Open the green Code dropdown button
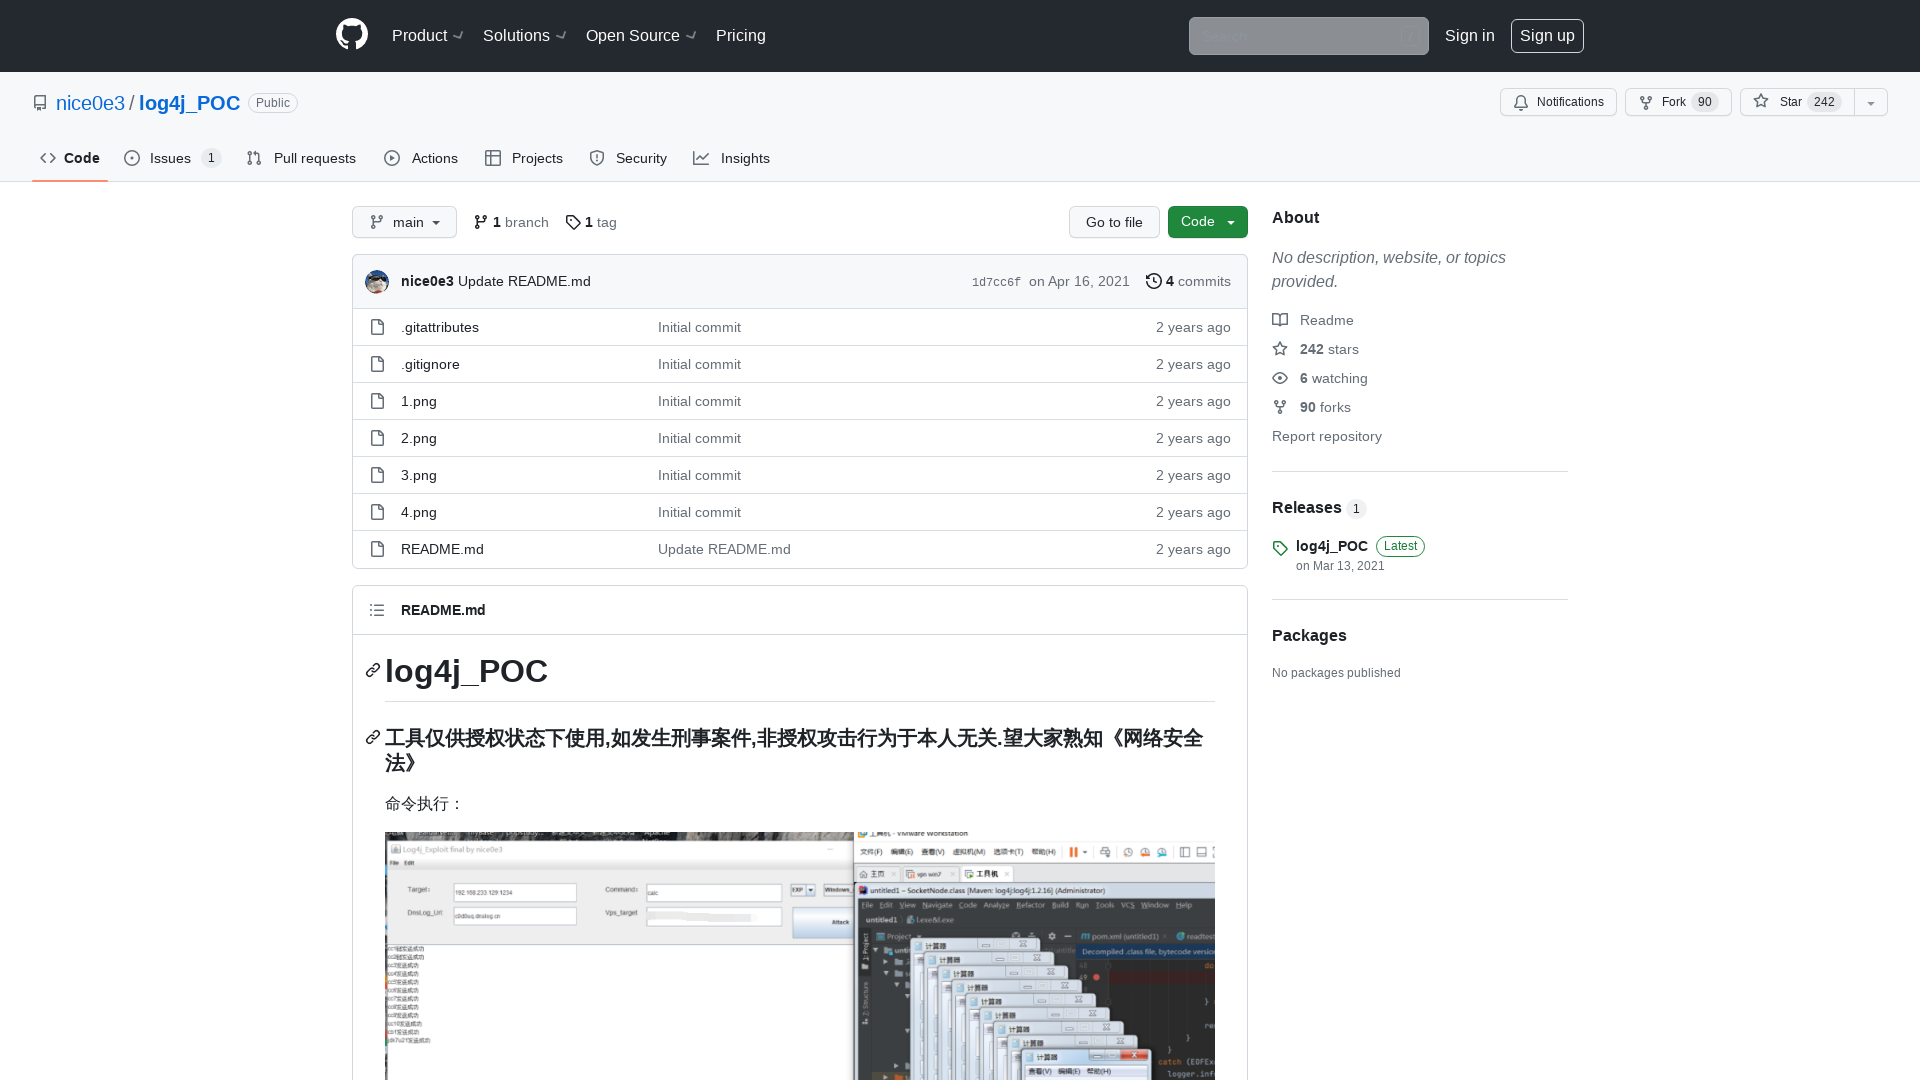 [x=1208, y=222]
